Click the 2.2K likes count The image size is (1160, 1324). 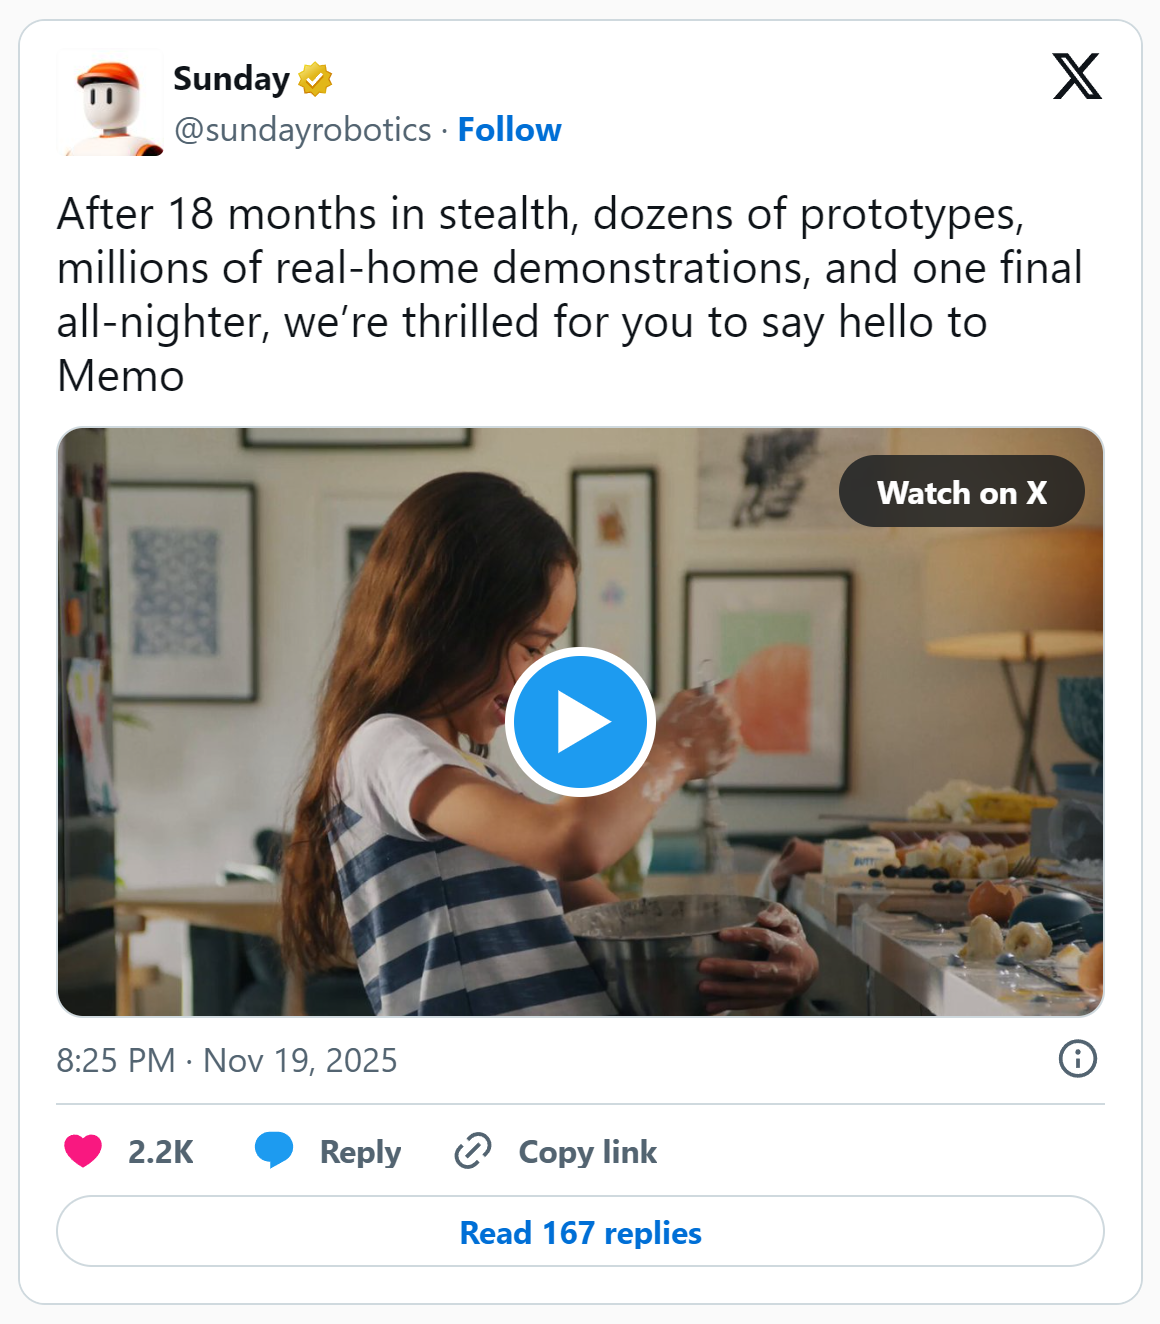[x=160, y=1152]
